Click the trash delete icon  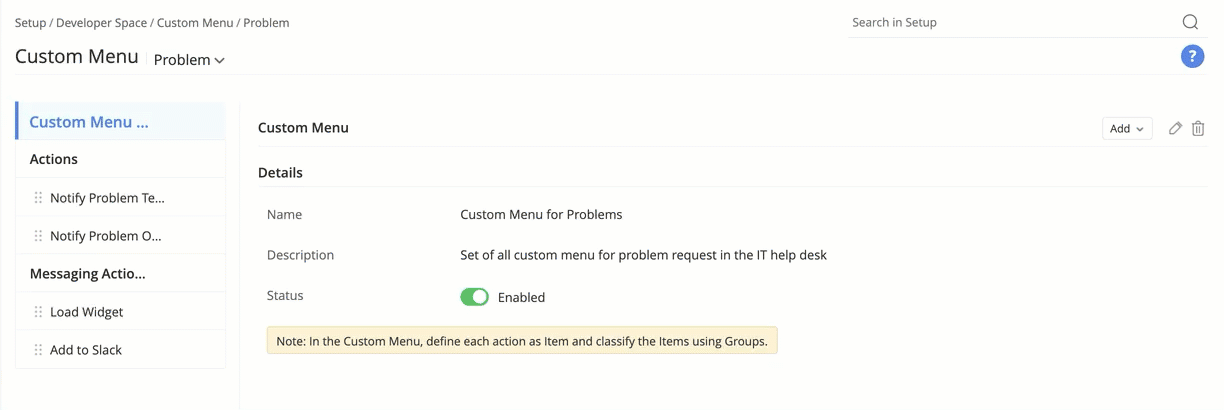click(x=1198, y=128)
